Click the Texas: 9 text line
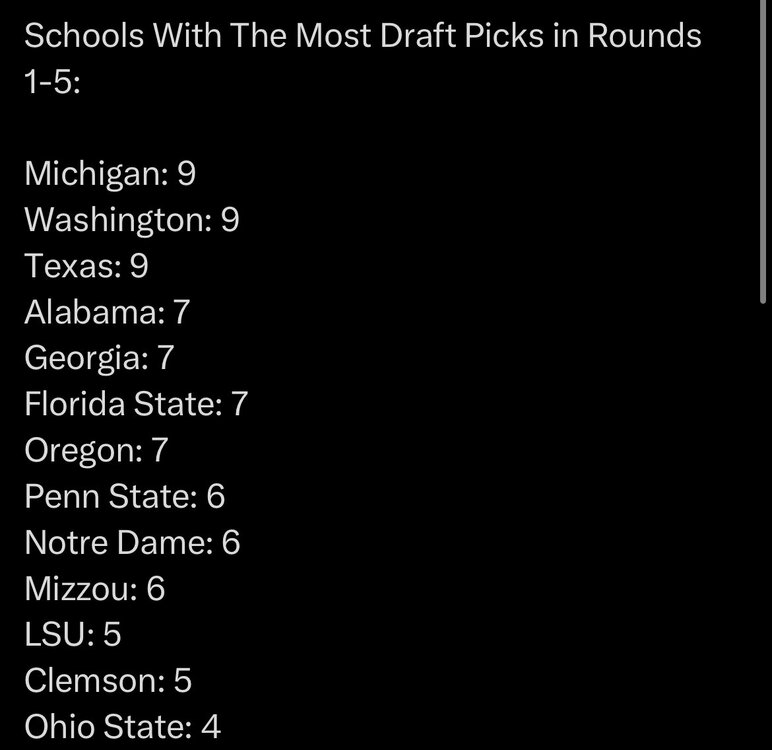Viewport: 772px width, 750px height. [86, 266]
